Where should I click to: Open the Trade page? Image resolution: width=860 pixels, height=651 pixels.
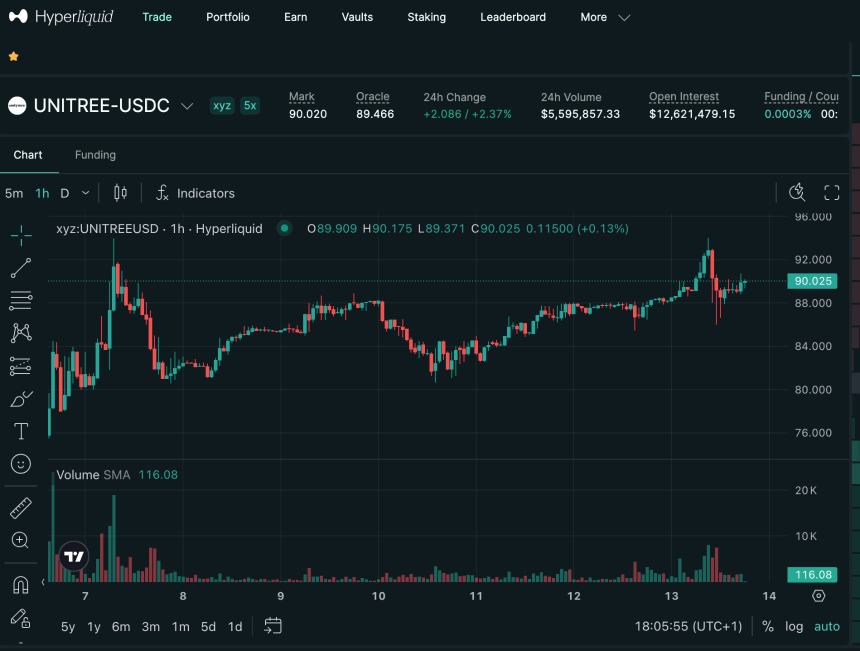pyautogui.click(x=157, y=17)
